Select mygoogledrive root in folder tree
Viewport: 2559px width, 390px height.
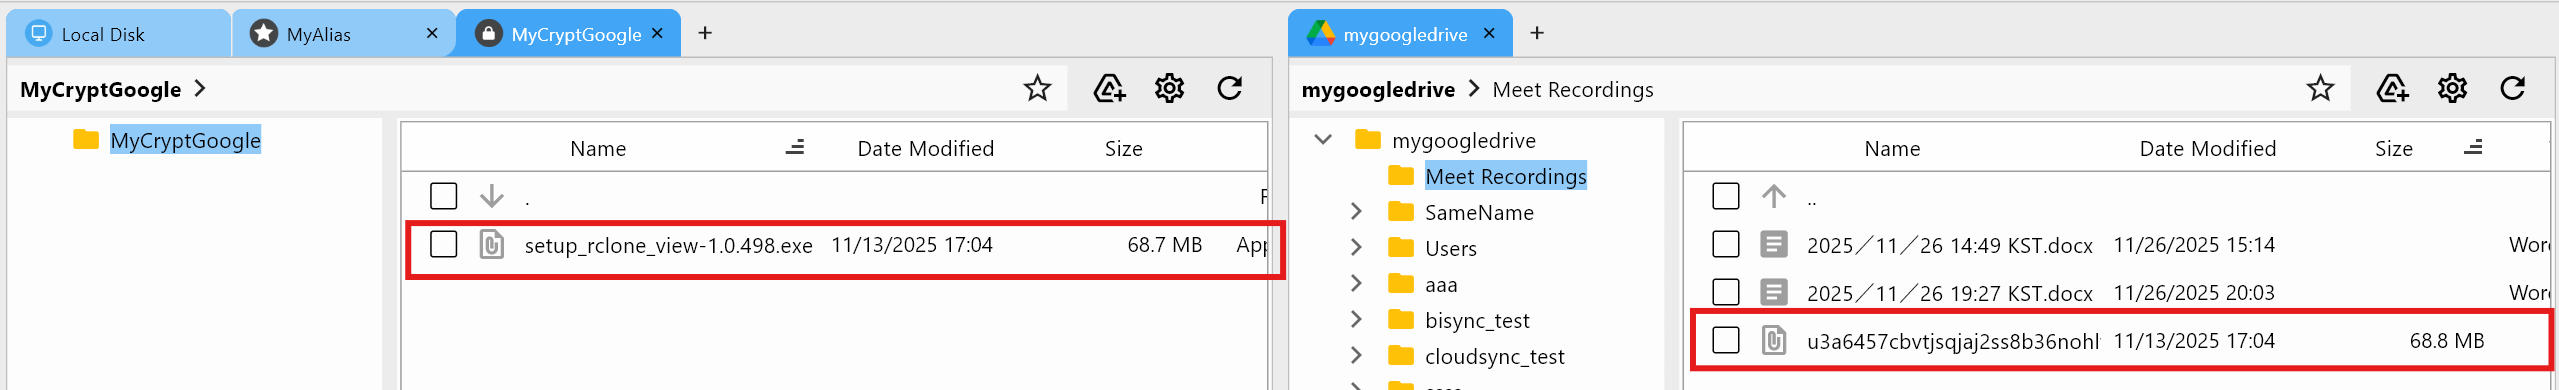pyautogui.click(x=1464, y=141)
